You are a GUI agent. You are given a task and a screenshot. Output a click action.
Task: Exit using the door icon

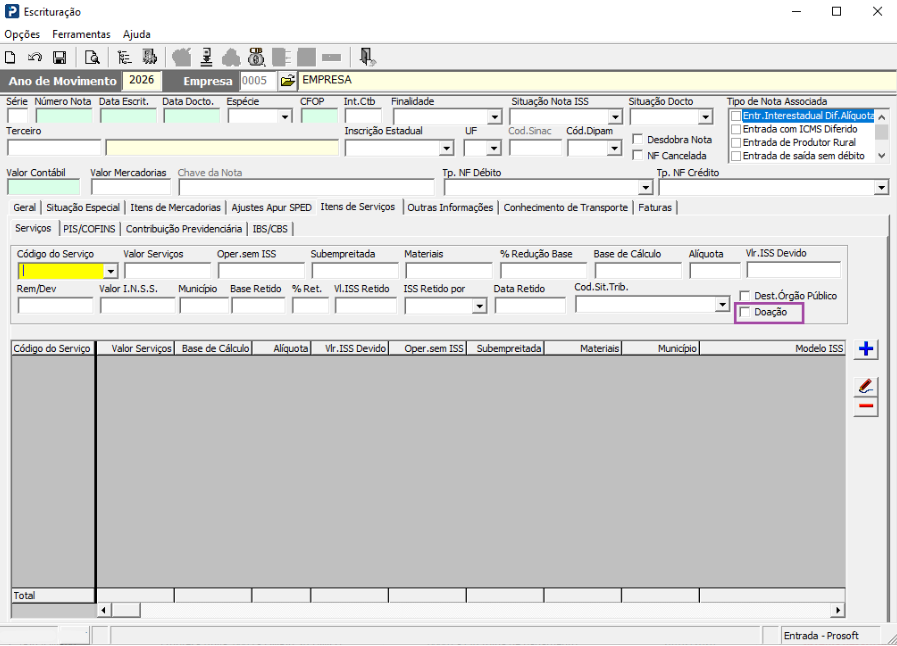tap(367, 57)
